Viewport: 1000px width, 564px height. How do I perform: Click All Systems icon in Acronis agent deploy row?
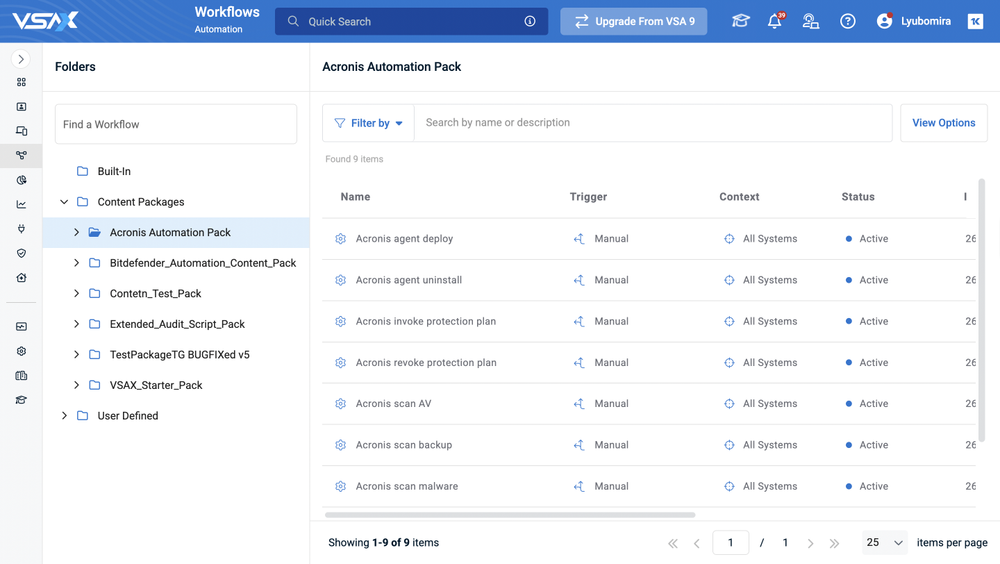tap(729, 239)
